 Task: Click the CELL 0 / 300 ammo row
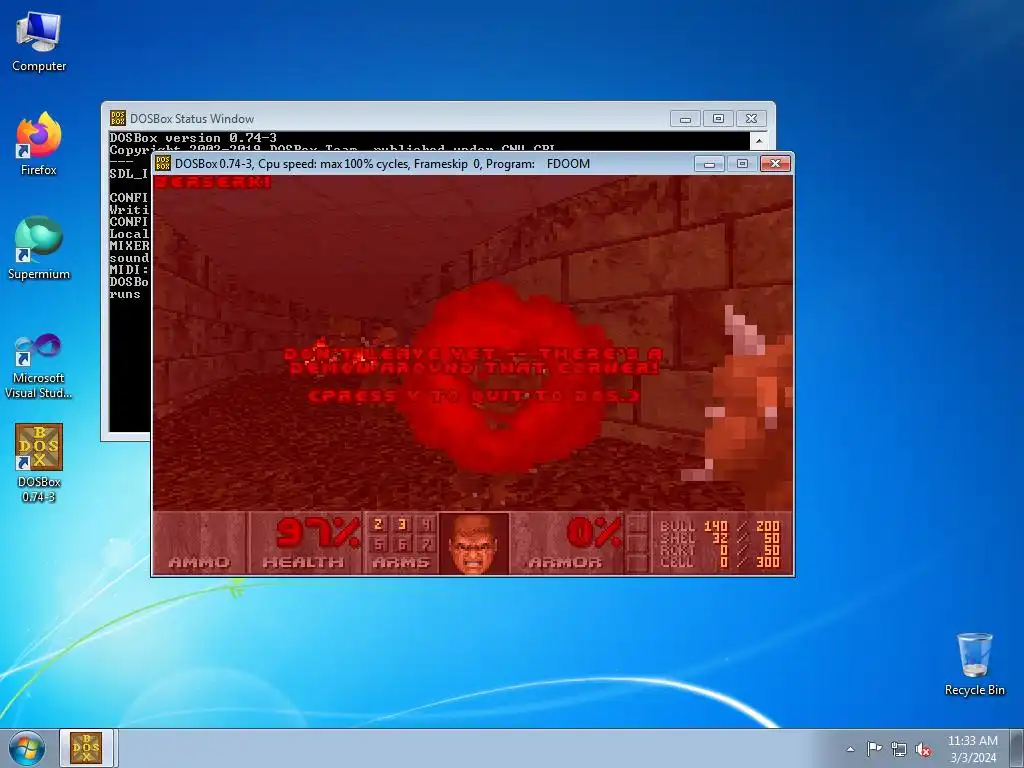coord(720,562)
